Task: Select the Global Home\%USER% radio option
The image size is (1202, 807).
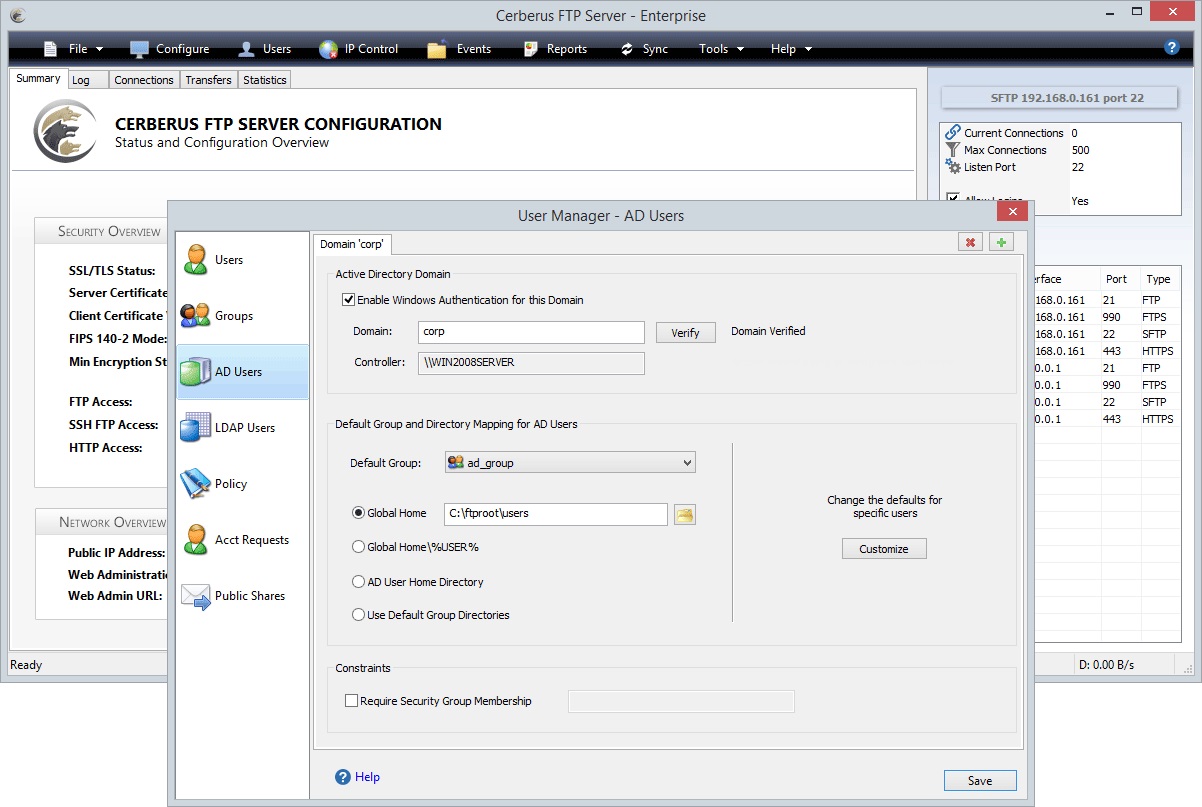Action: coord(358,547)
